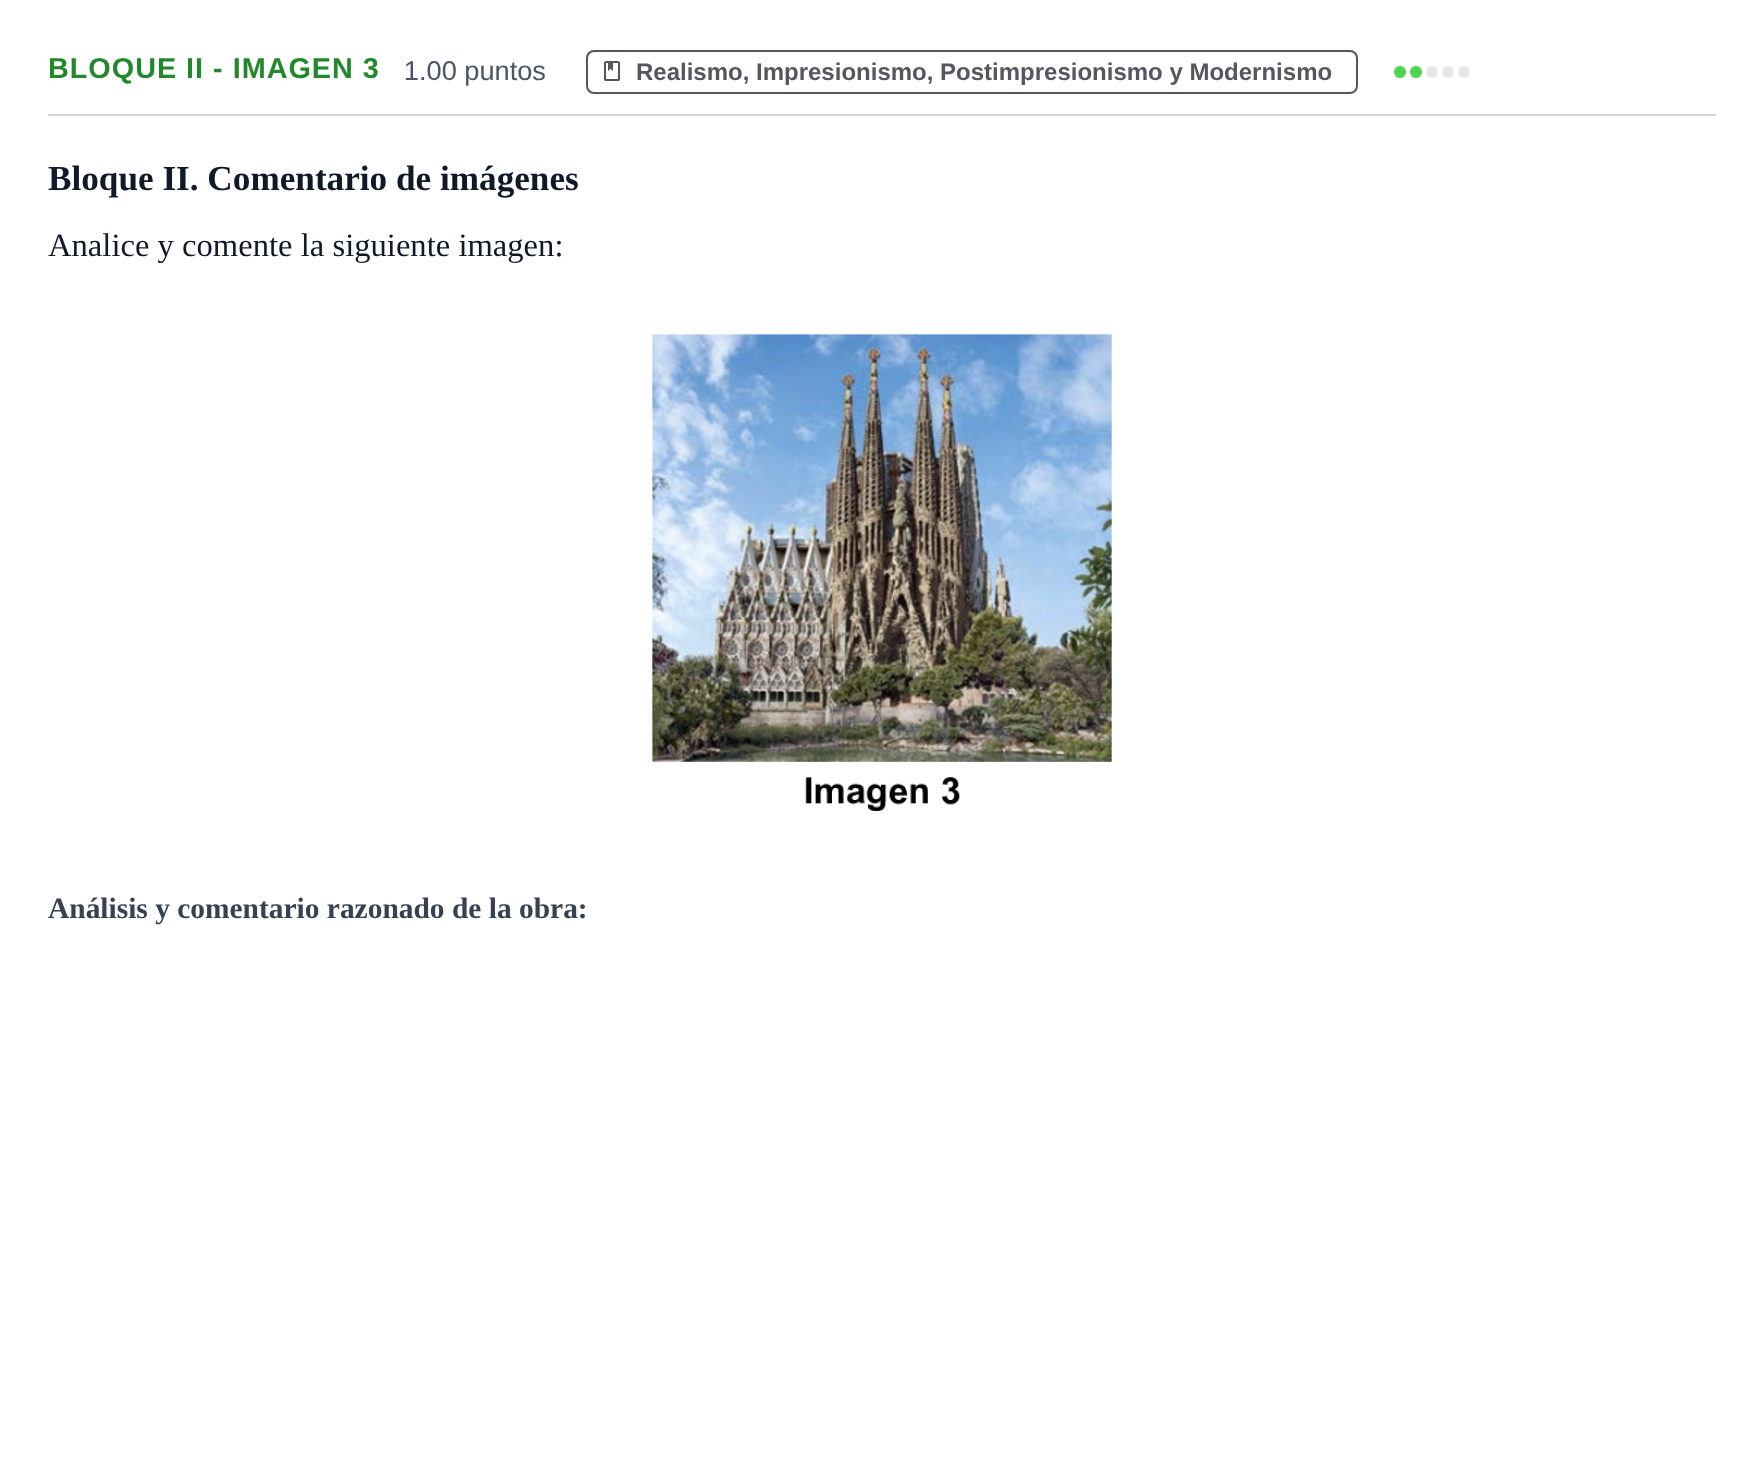Click the 'Imagen 3' caption

coord(881,792)
